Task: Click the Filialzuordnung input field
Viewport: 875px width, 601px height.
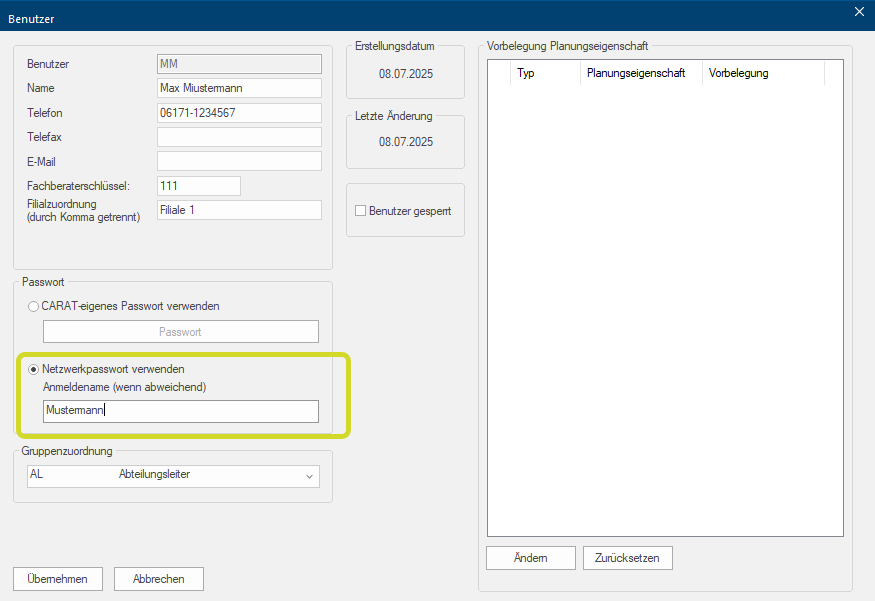Action: (x=239, y=210)
